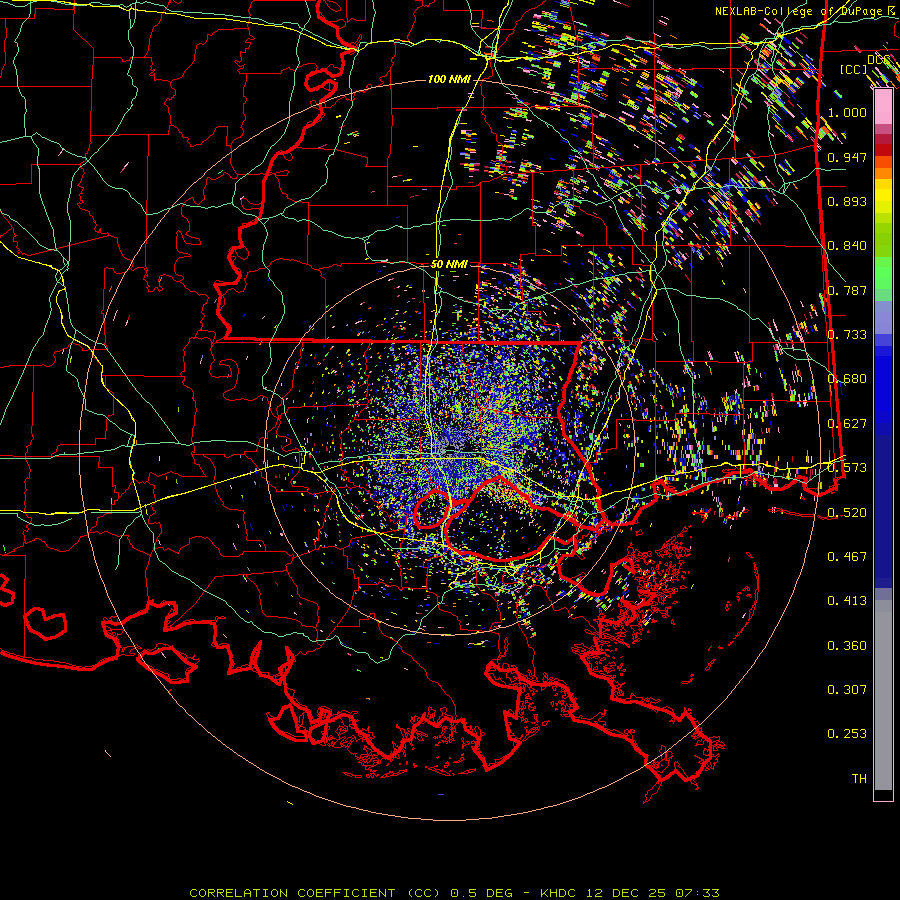Click the 0.840 legend value
The image size is (900, 900).
click(847, 246)
